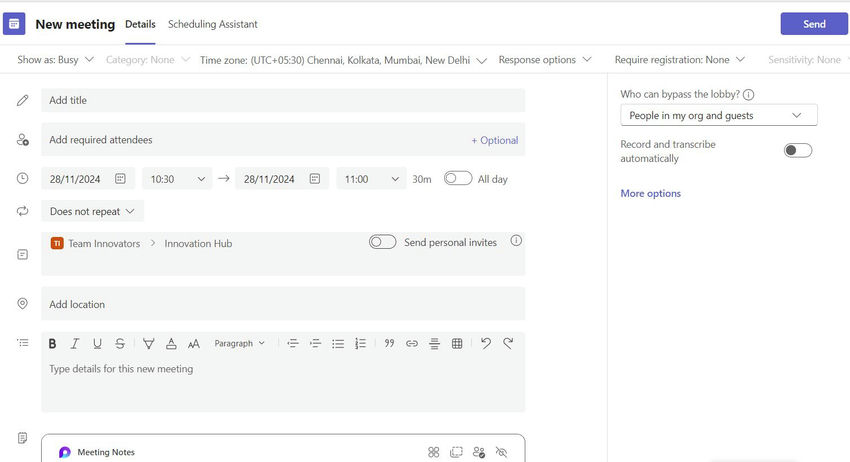The width and height of the screenshot is (850, 462).
Task: Insert a bulleted list
Action: [338, 343]
